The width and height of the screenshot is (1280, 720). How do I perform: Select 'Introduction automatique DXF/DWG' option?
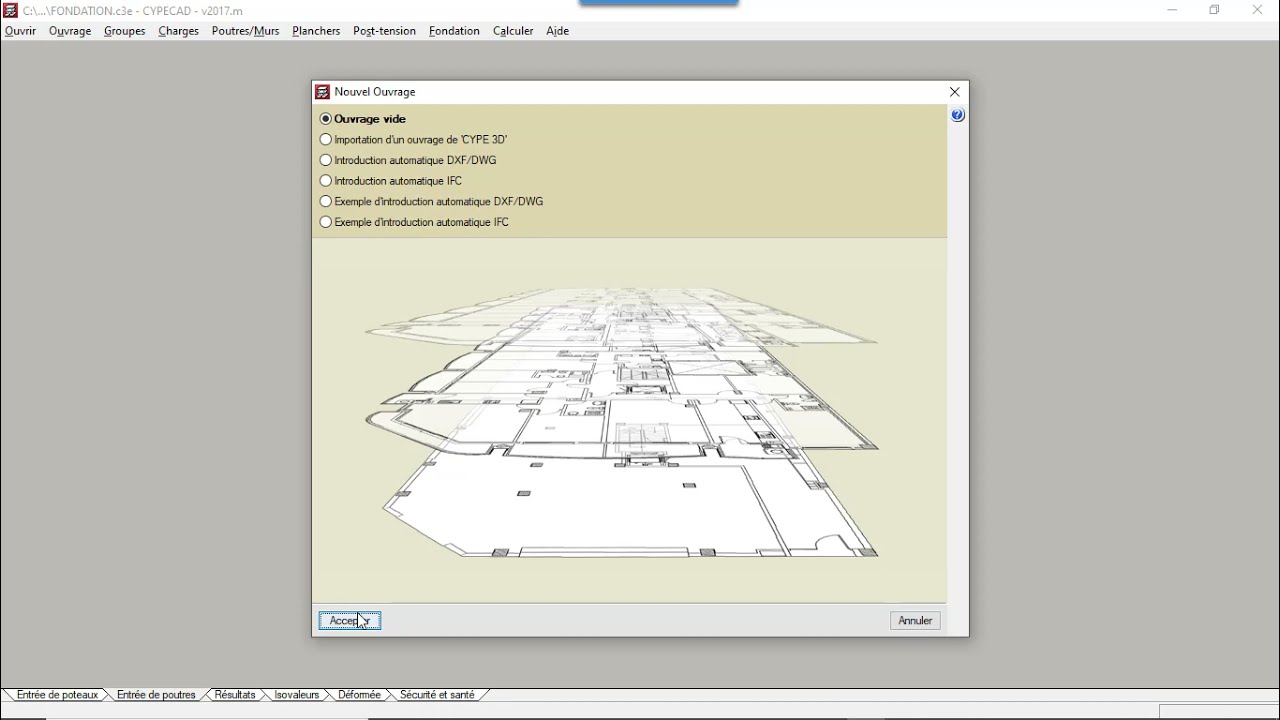point(408,160)
